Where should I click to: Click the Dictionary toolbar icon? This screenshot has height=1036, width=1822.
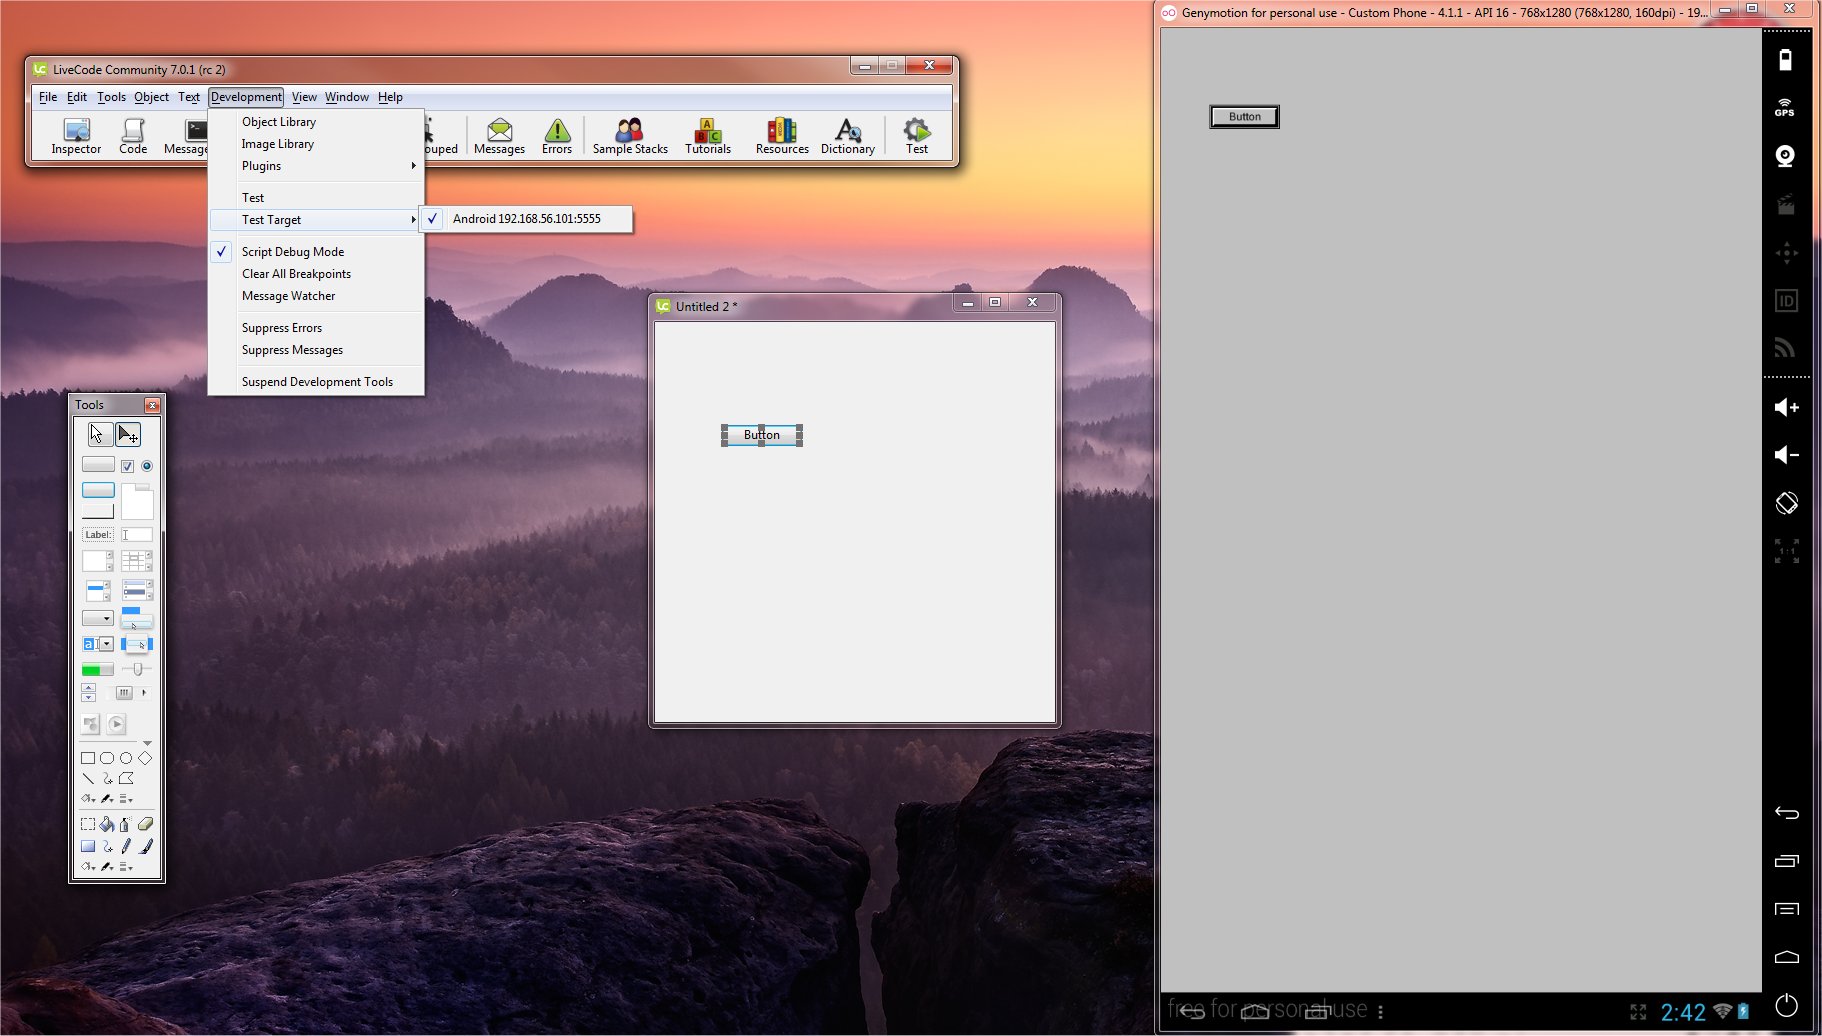coord(847,136)
